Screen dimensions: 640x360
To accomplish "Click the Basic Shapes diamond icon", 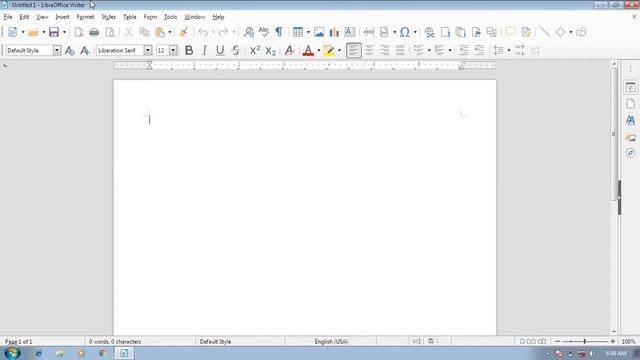I will [560, 32].
